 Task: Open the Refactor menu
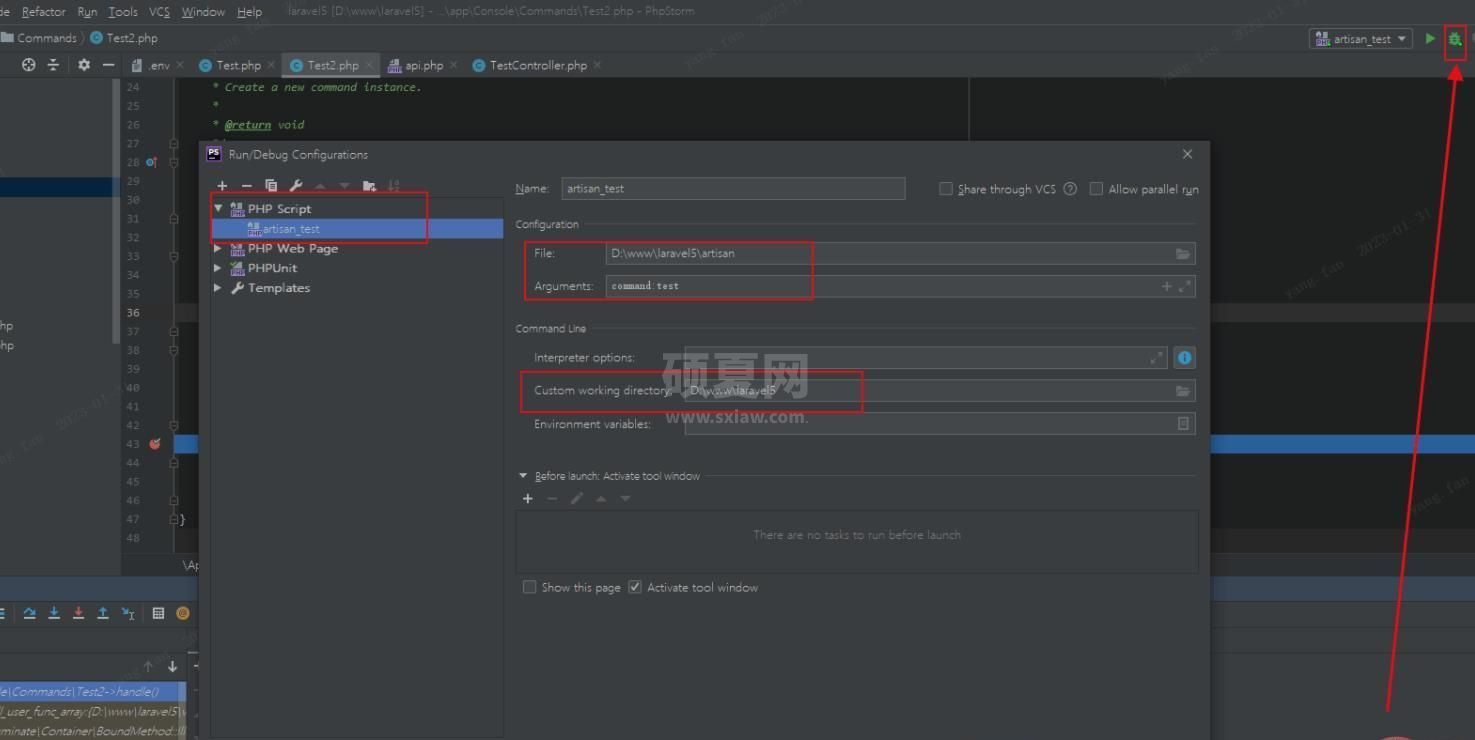43,12
